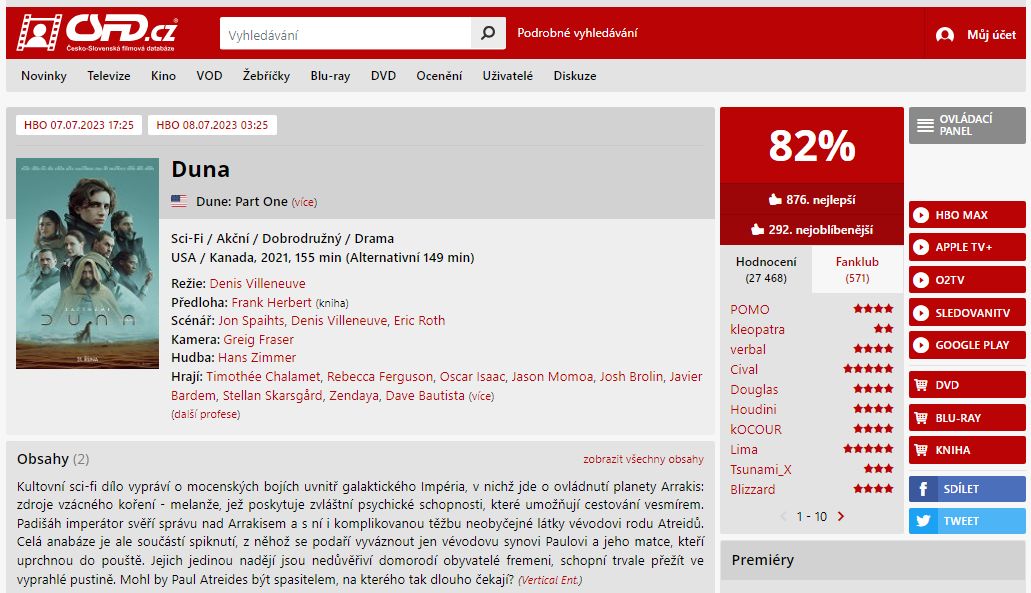
Task: Open actor Dave Bautista link
Action: (425, 396)
